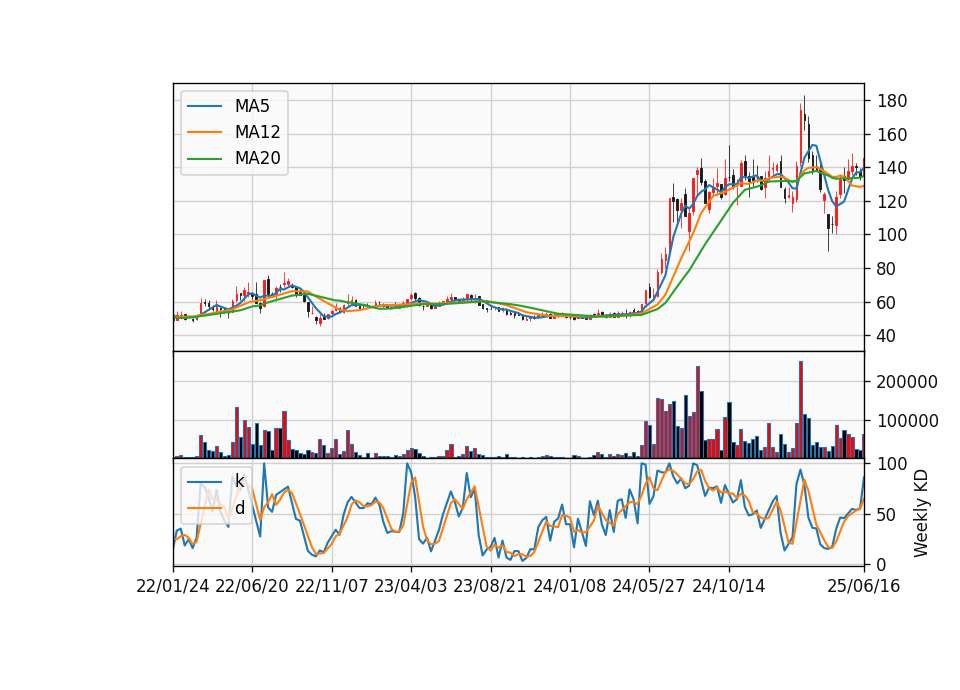Click the 180 price axis tick
Screen dimensions: 960x690
(891, 101)
